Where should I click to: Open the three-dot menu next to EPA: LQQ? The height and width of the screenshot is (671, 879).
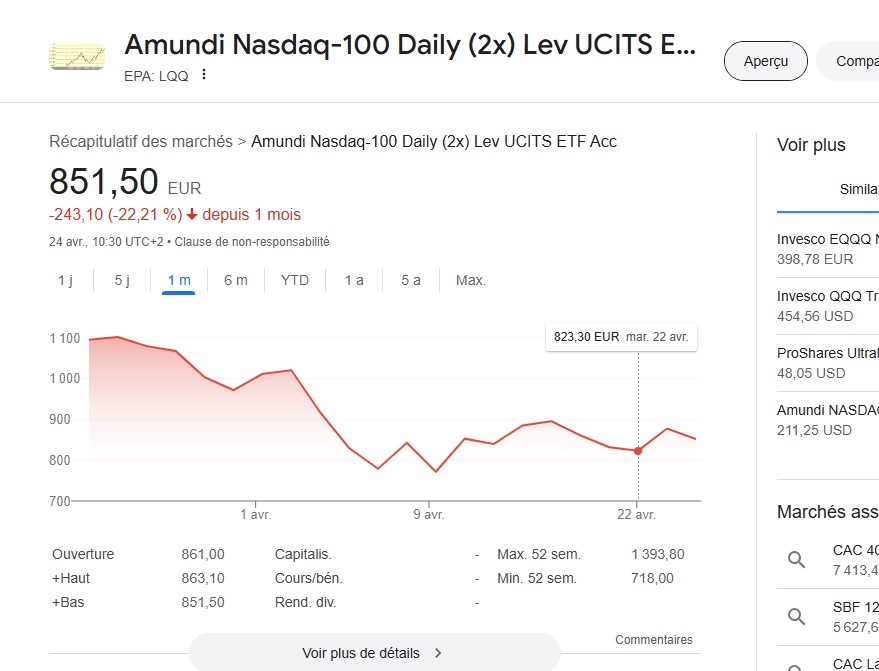click(x=205, y=75)
